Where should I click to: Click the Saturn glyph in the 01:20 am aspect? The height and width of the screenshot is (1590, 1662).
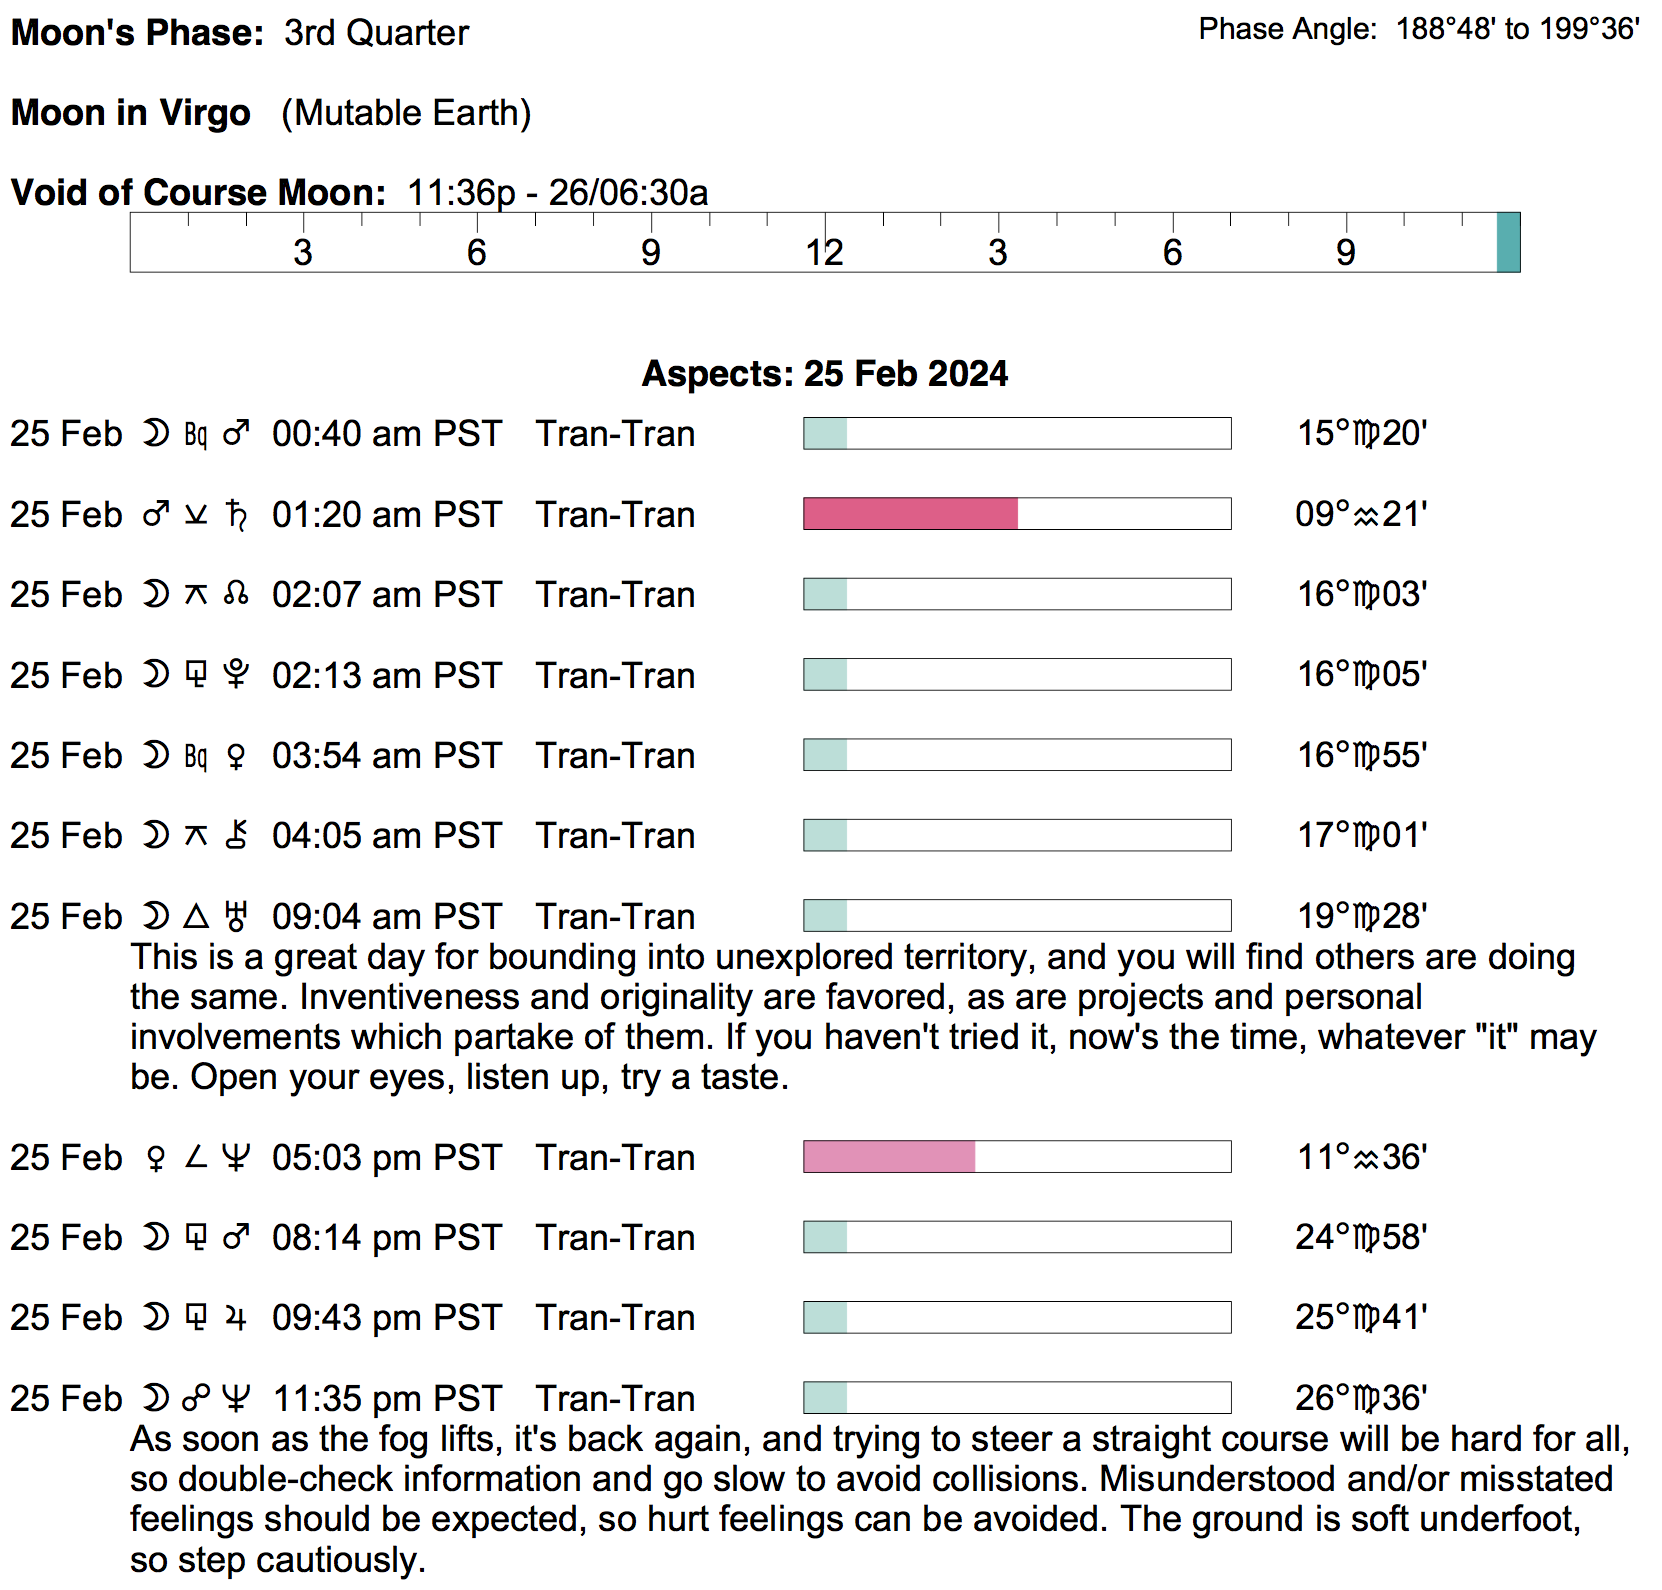(236, 514)
